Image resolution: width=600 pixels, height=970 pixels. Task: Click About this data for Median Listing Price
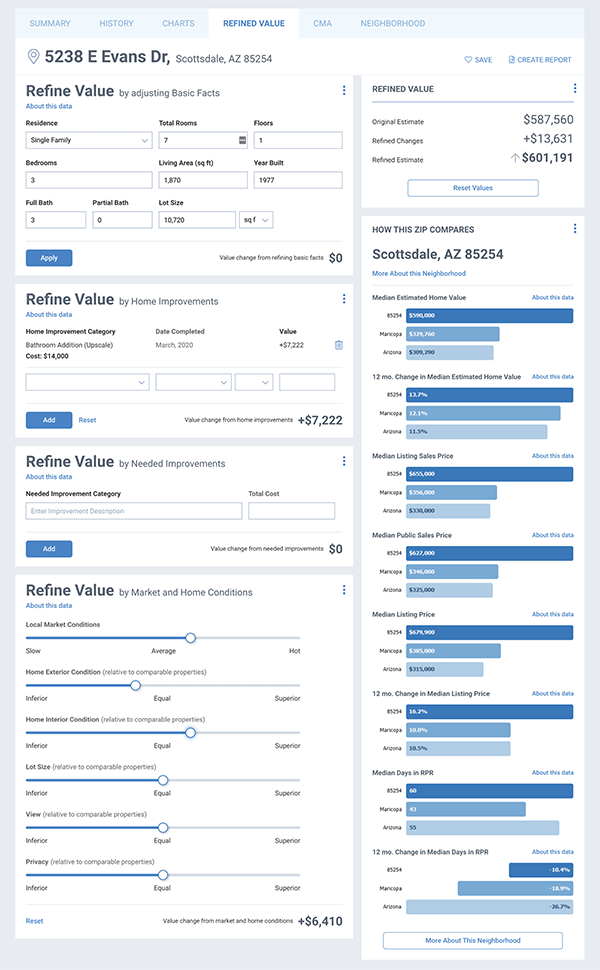pyautogui.click(x=552, y=614)
